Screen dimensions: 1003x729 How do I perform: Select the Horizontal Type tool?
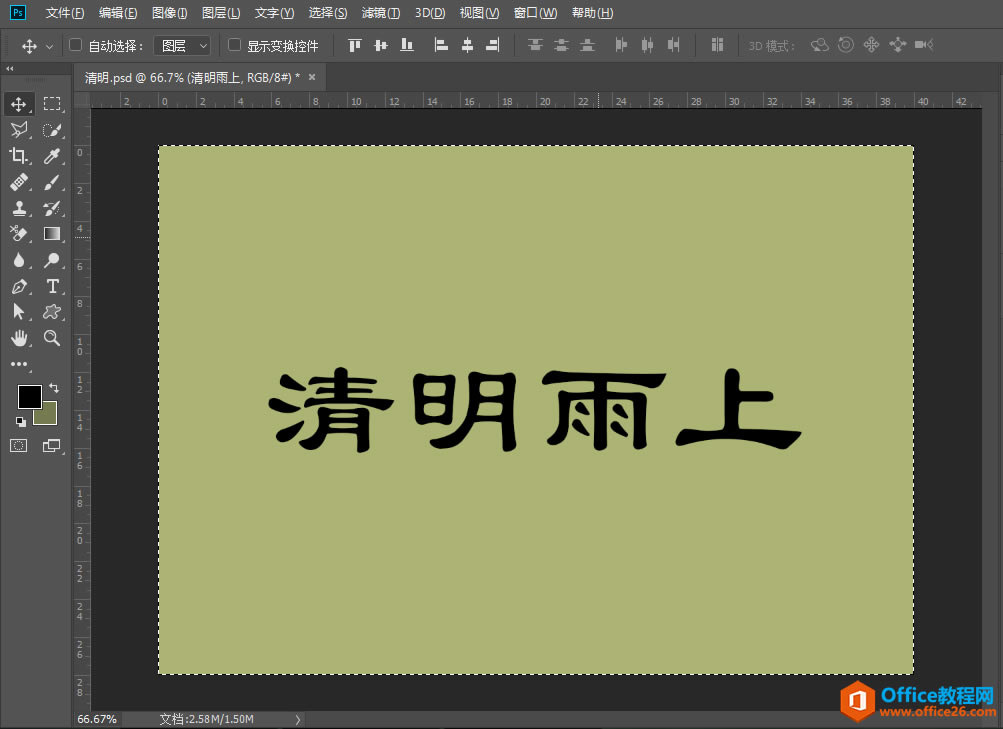(52, 286)
